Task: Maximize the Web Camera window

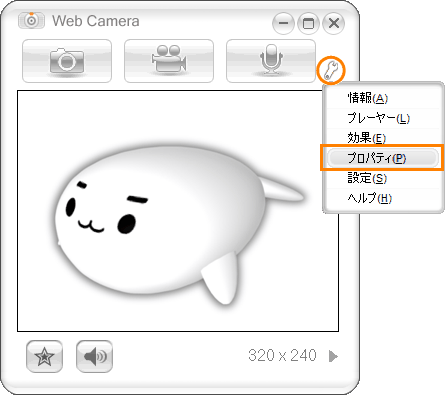Action: (x=308, y=23)
